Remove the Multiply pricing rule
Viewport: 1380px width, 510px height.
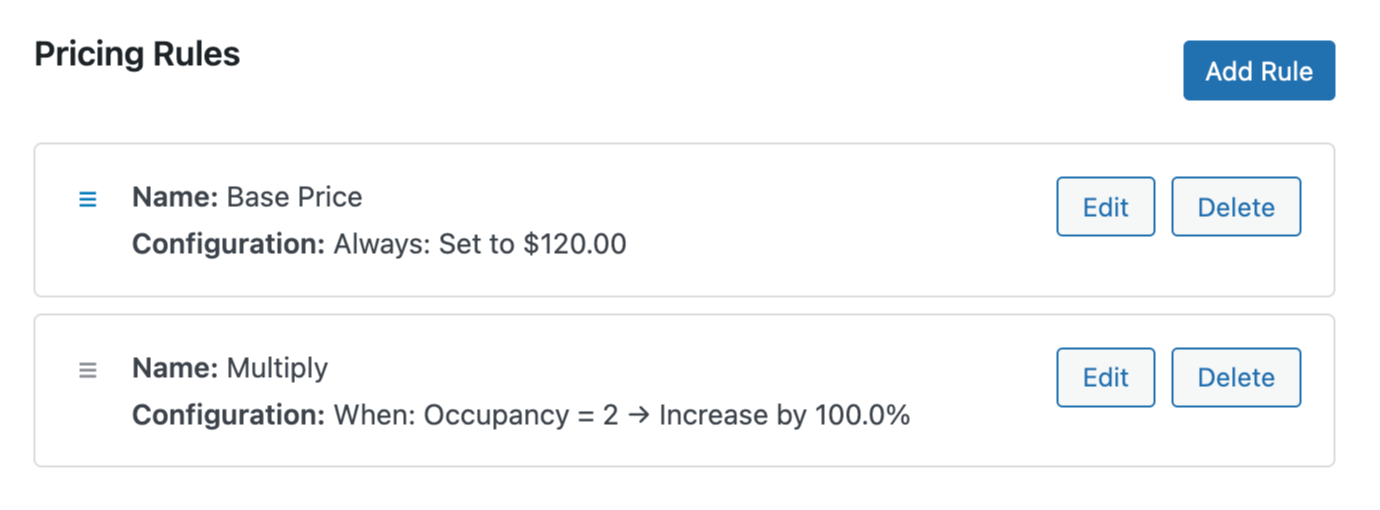click(1235, 377)
